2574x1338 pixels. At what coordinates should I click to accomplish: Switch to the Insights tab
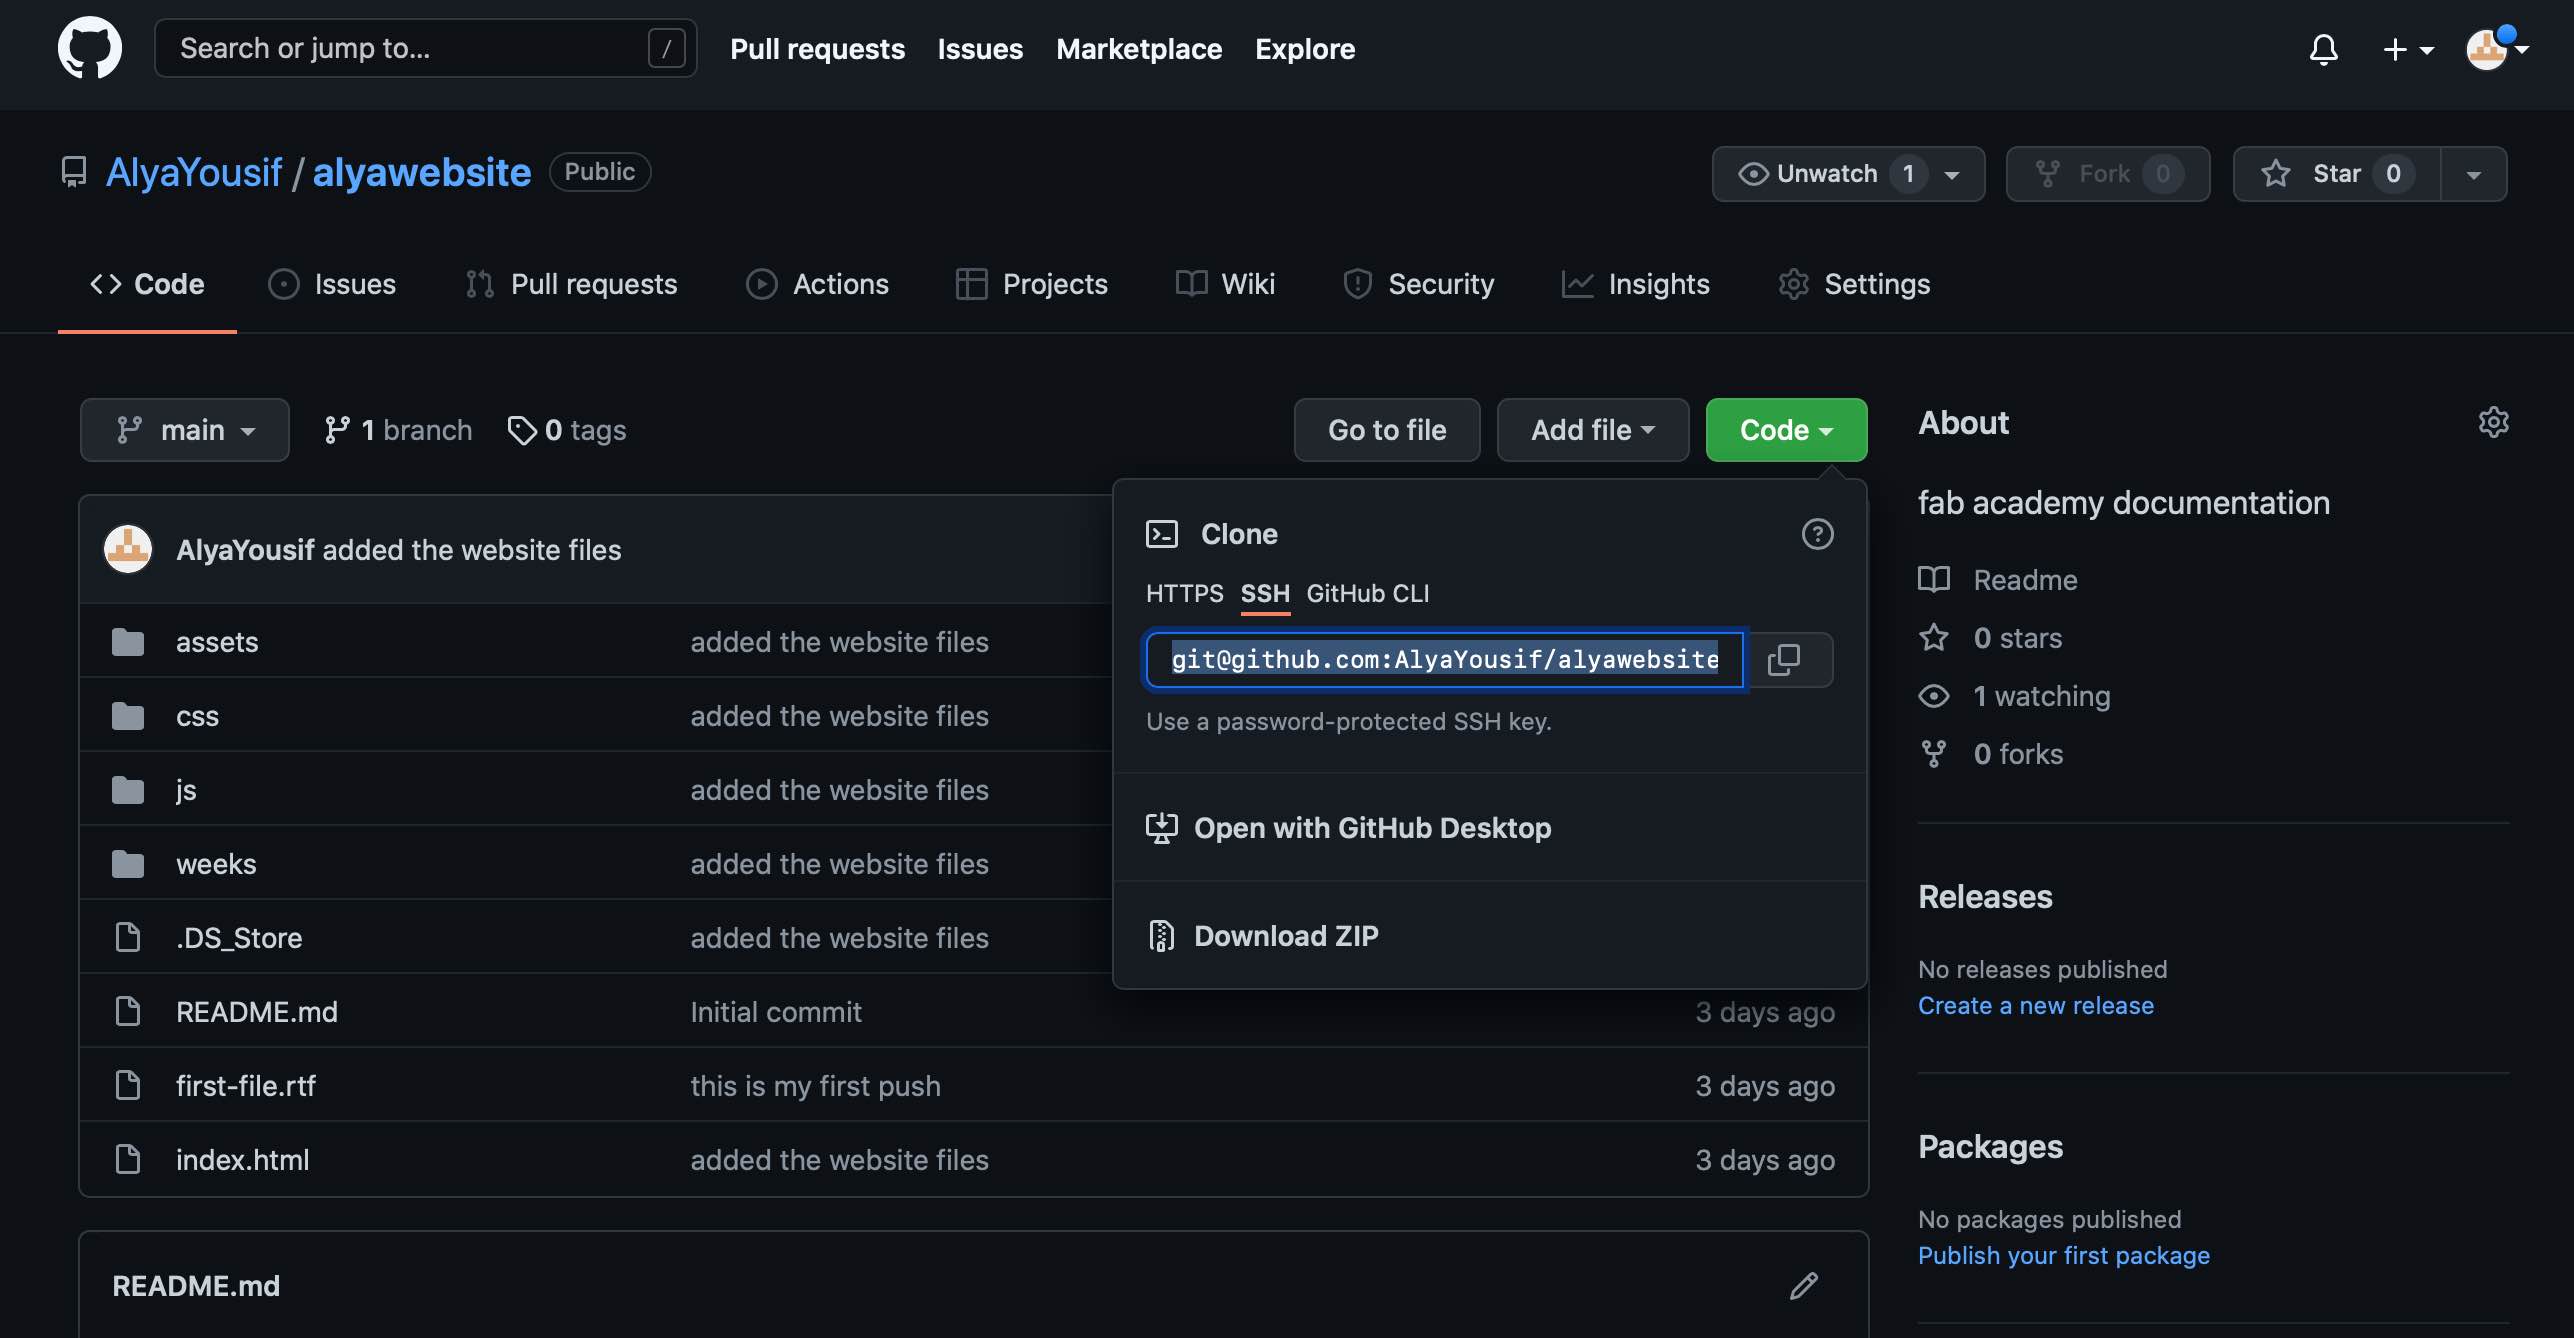[x=1635, y=284]
